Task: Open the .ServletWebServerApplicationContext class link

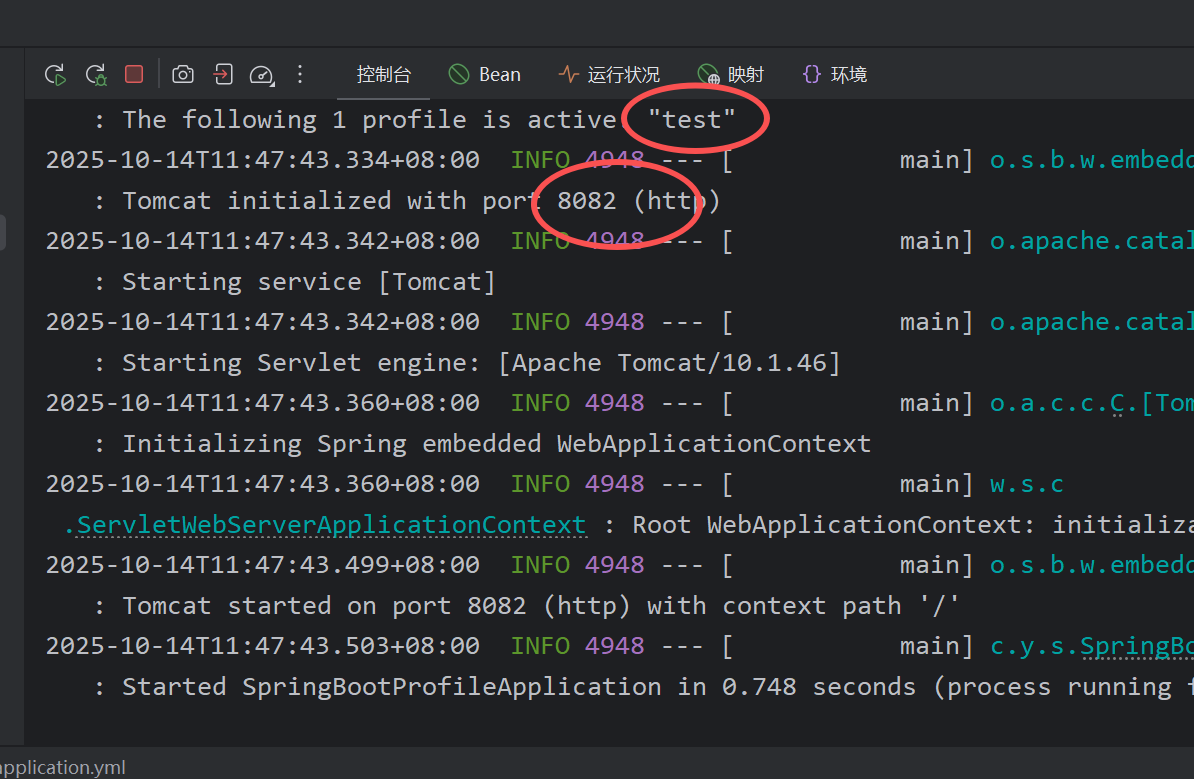Action: 325,525
